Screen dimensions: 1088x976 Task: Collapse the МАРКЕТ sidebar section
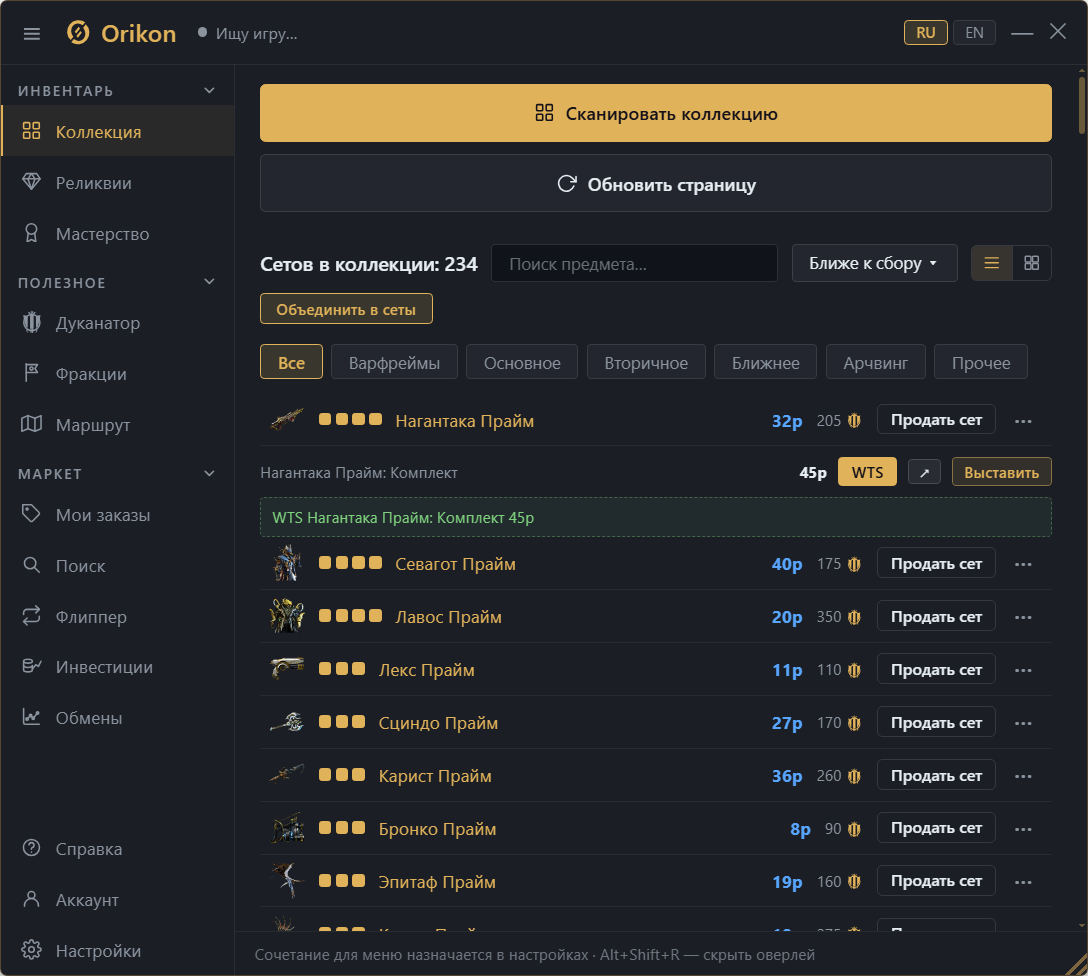[x=210, y=474]
